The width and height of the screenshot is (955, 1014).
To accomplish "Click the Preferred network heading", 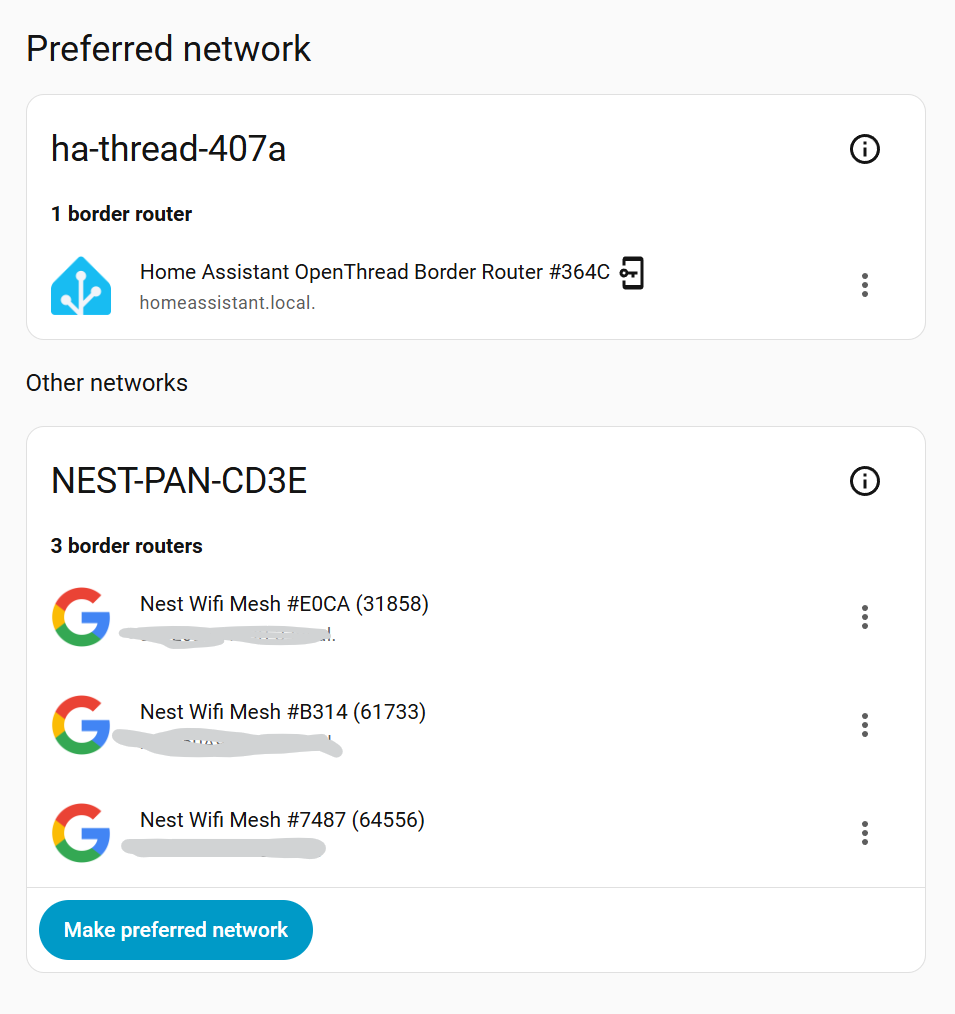I will tap(168, 48).
